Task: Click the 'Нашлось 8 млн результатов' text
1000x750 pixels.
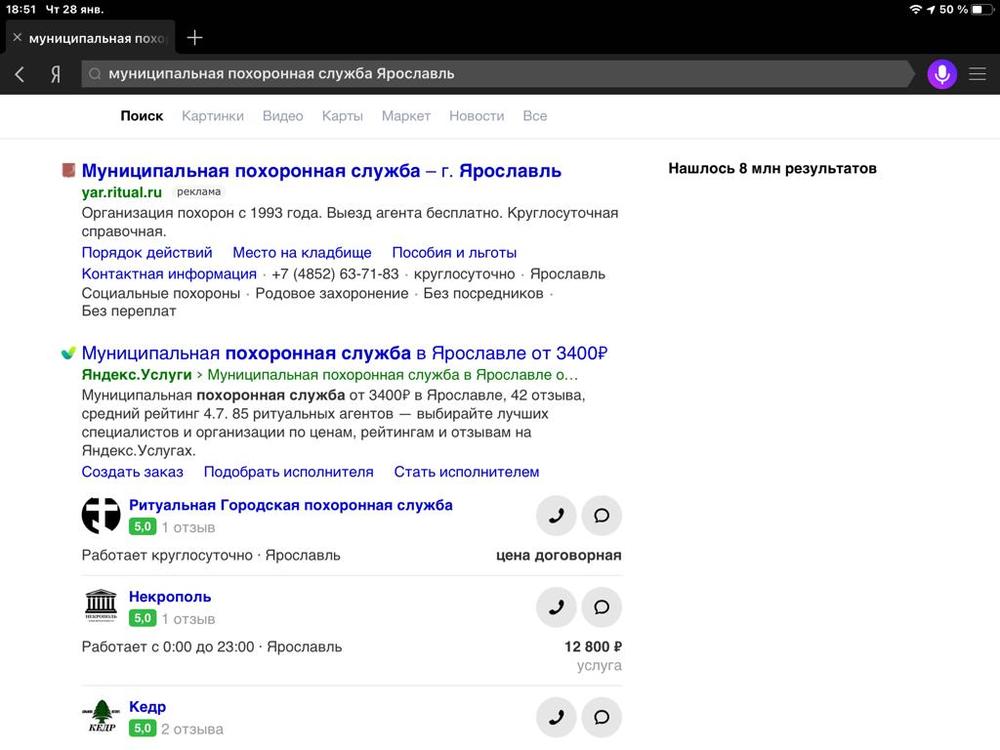Action: pyautogui.click(x=772, y=168)
